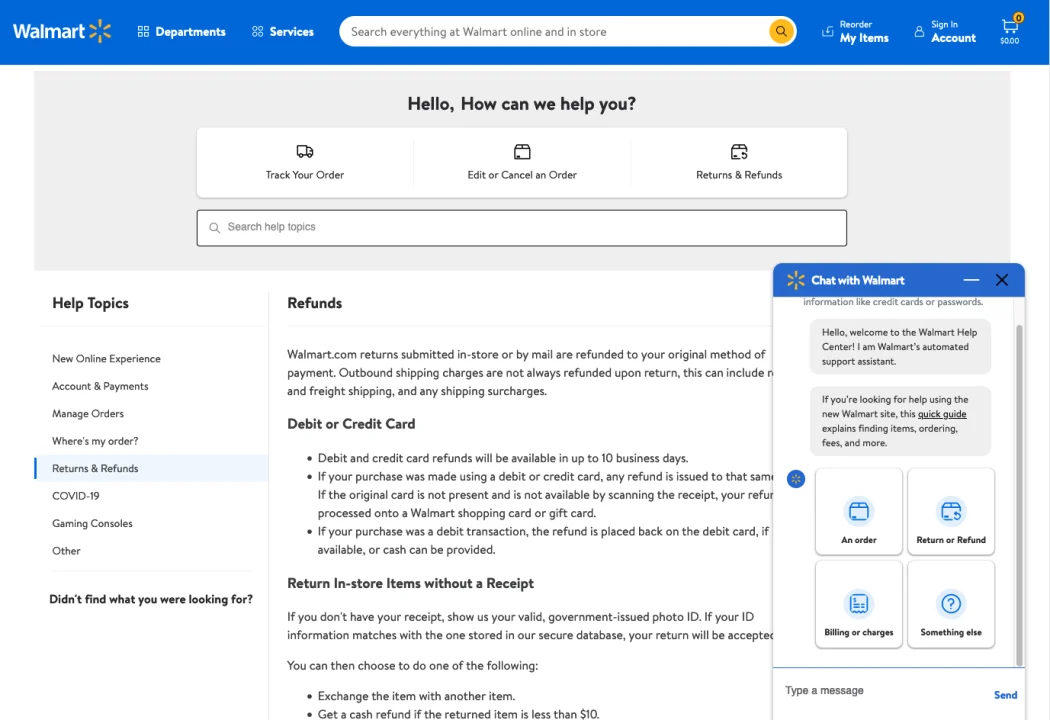Screen dimensions: 1050x720
Task: Open the quick guide link in chat
Action: [x=942, y=414]
